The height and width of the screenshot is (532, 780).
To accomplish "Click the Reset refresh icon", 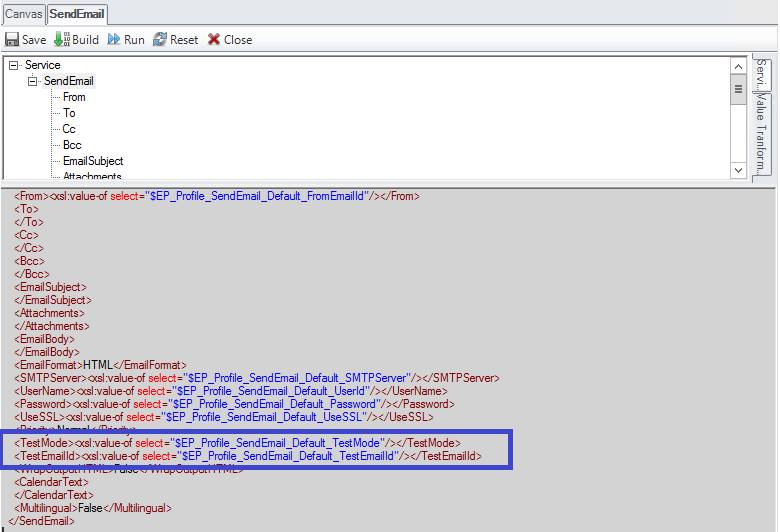I will [160, 39].
